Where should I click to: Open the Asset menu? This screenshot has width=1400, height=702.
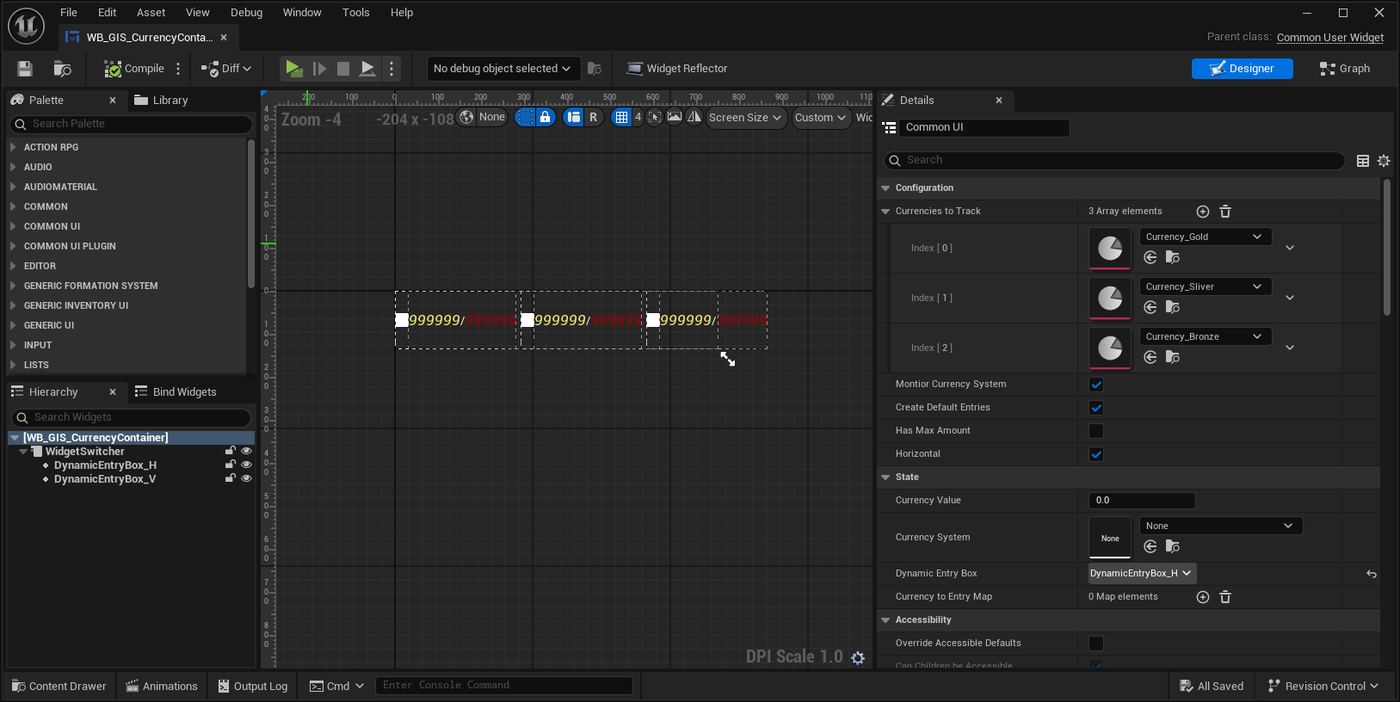pyautogui.click(x=151, y=13)
